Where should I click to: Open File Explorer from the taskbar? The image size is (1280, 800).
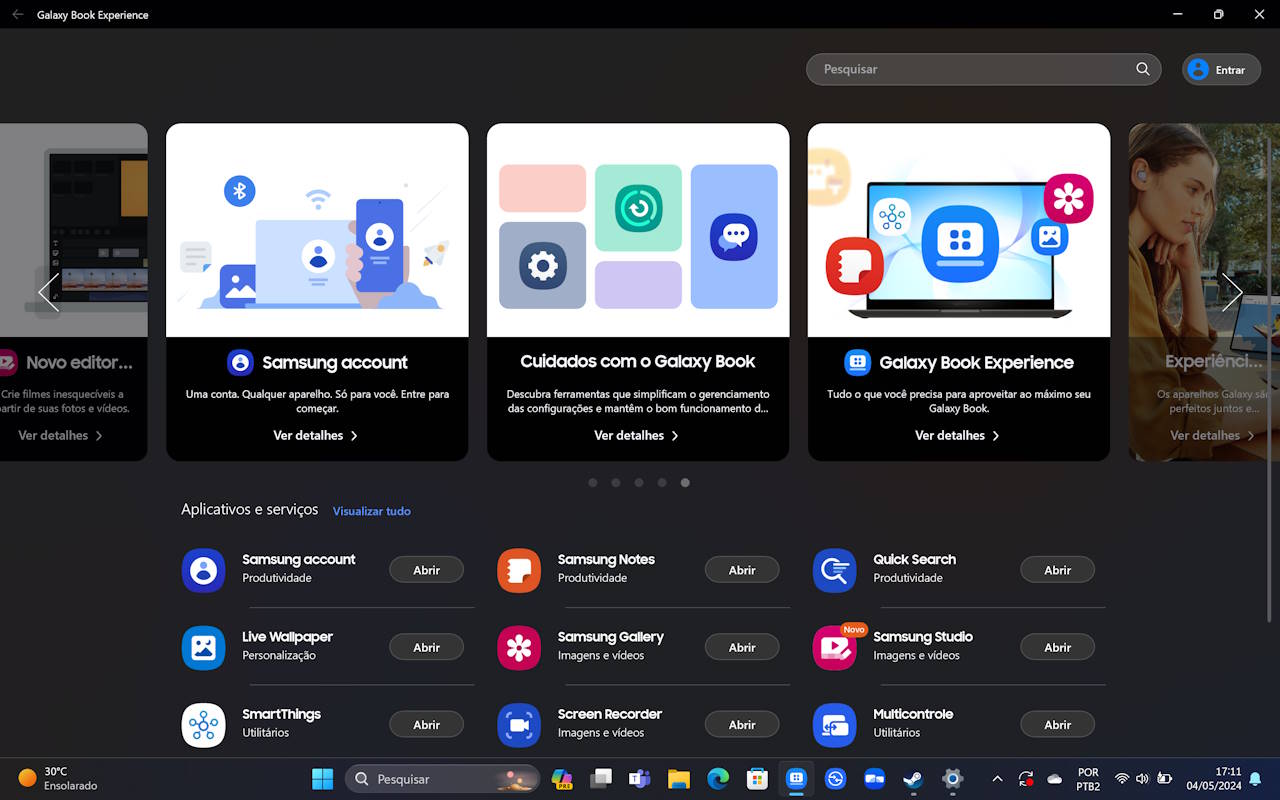tap(679, 779)
